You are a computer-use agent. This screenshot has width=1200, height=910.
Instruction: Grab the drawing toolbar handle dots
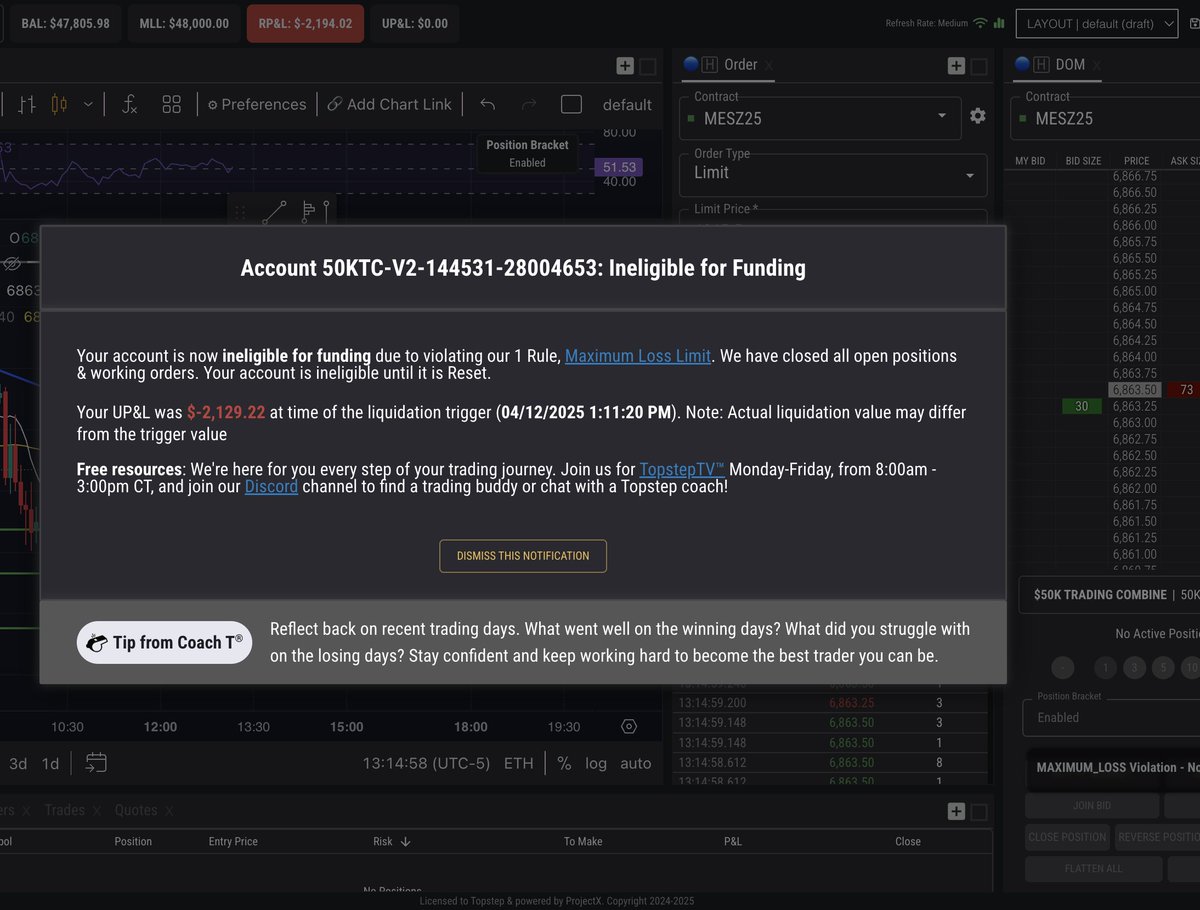click(x=240, y=212)
